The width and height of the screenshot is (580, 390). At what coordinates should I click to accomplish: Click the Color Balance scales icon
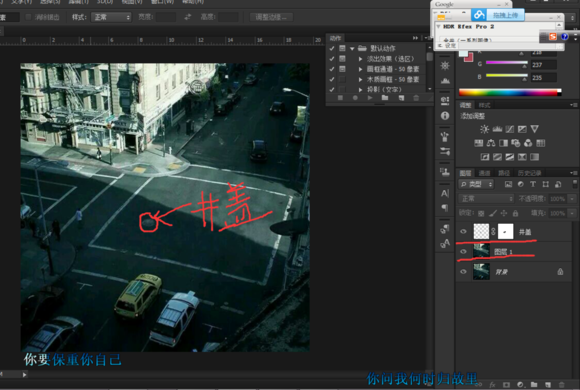[x=491, y=143]
